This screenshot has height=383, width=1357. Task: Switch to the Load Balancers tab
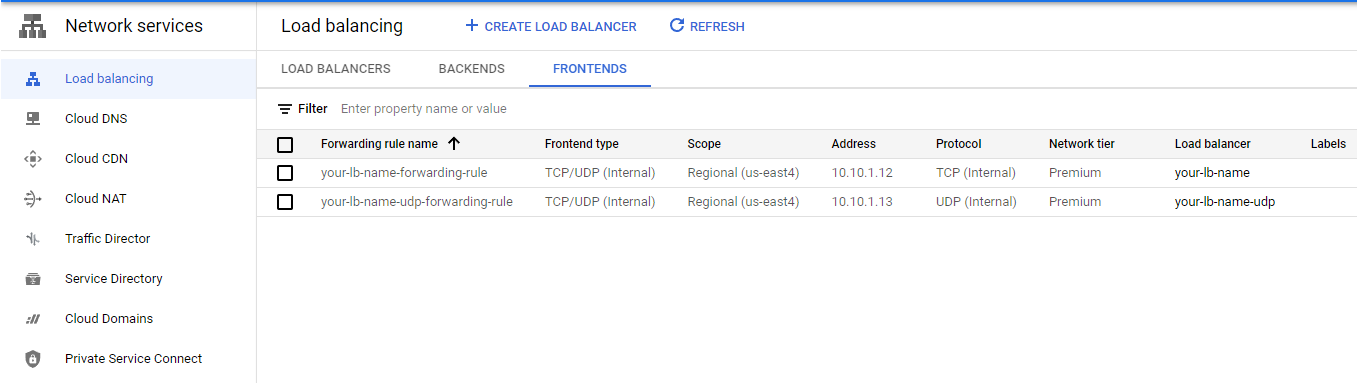tap(336, 69)
